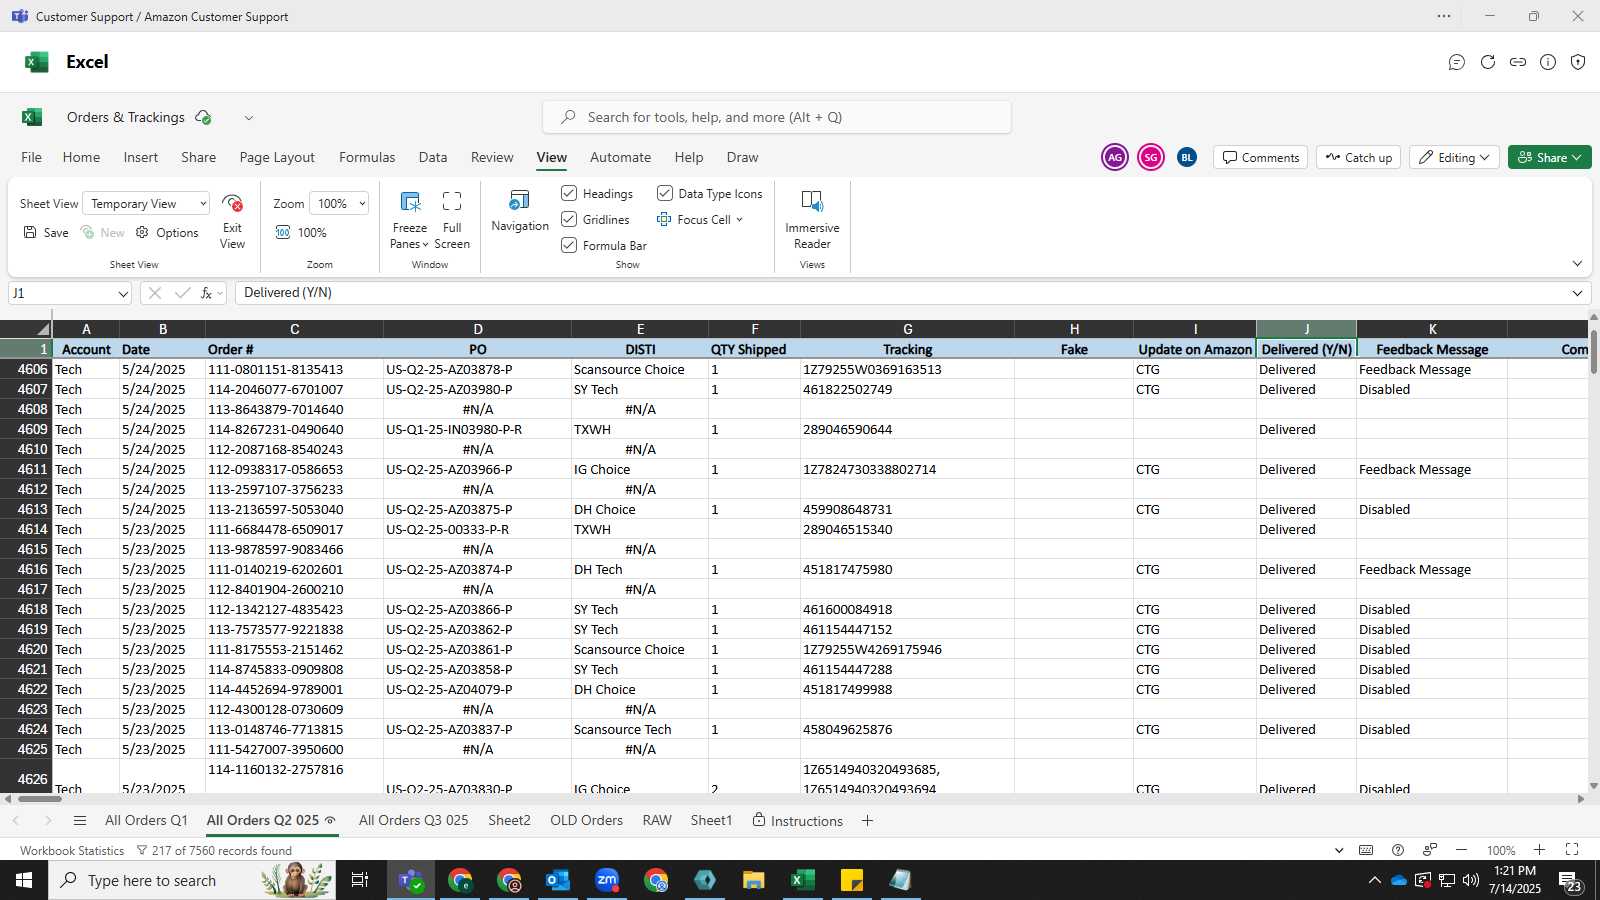Click the Exit View icon

click(232, 204)
